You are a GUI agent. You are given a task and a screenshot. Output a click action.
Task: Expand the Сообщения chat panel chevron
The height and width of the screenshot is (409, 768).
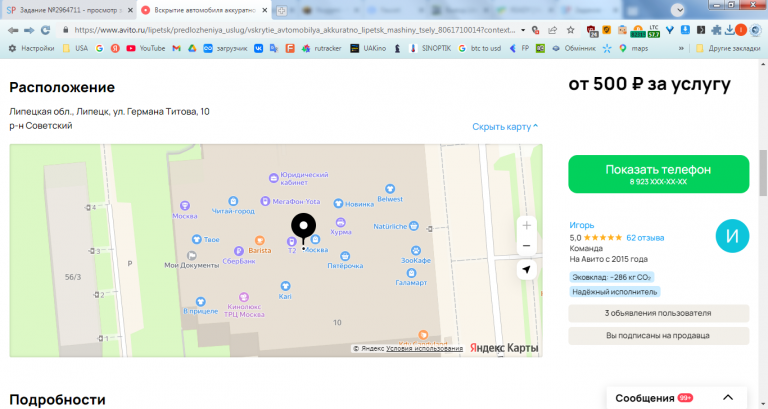(728, 398)
